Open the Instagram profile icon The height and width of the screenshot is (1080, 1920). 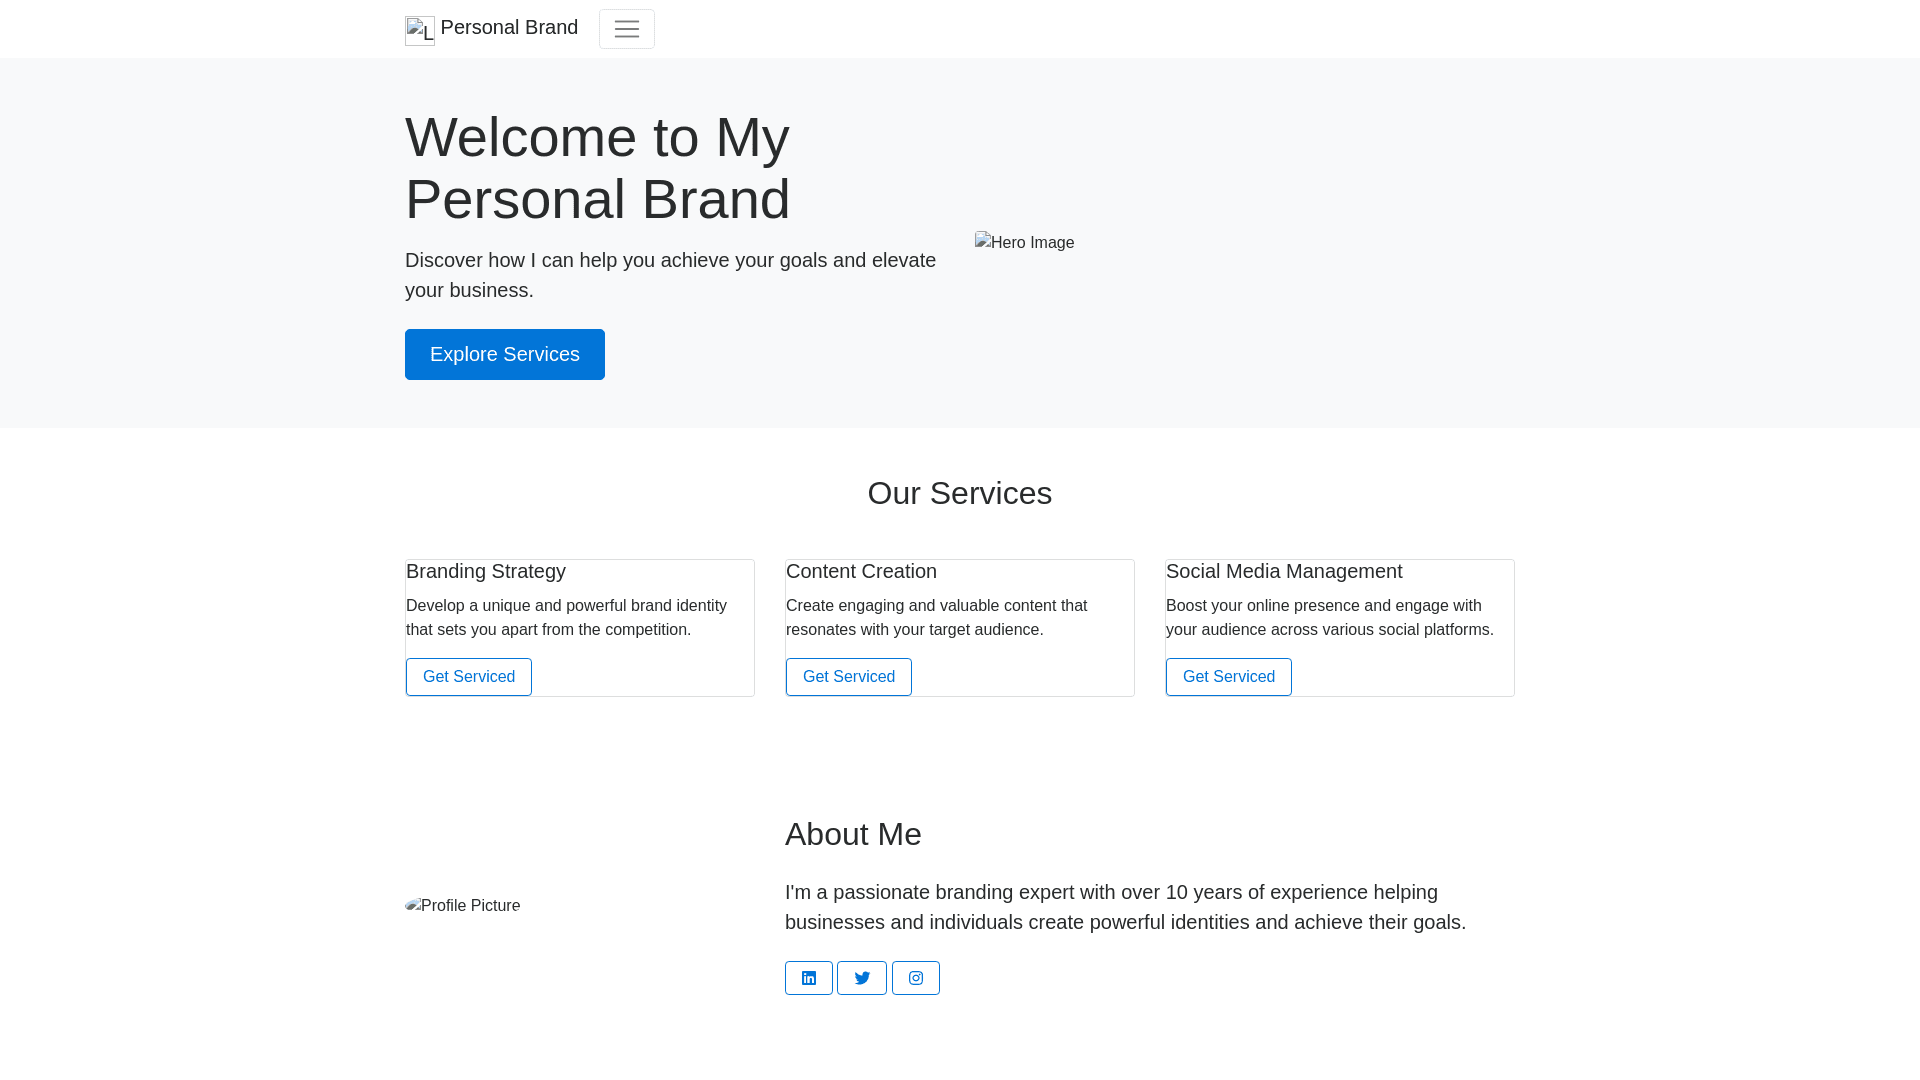coord(916,978)
